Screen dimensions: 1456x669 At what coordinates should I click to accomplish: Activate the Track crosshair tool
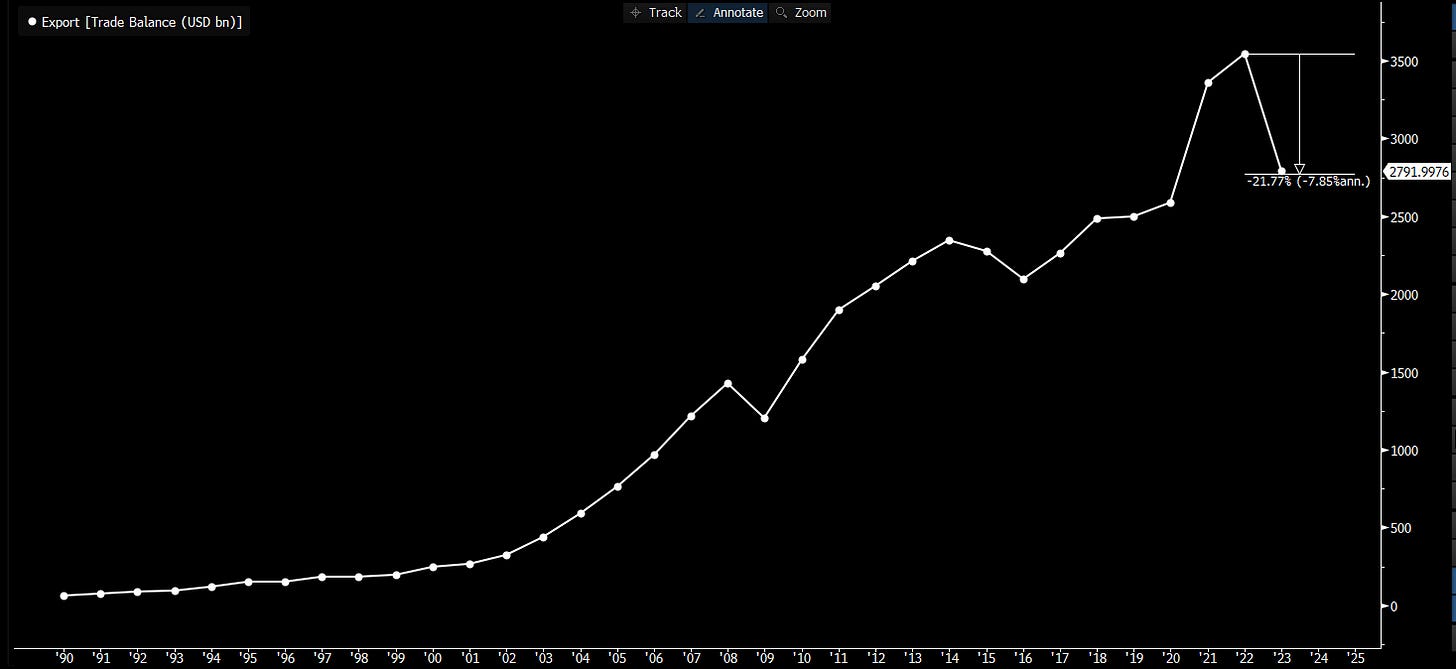click(654, 12)
